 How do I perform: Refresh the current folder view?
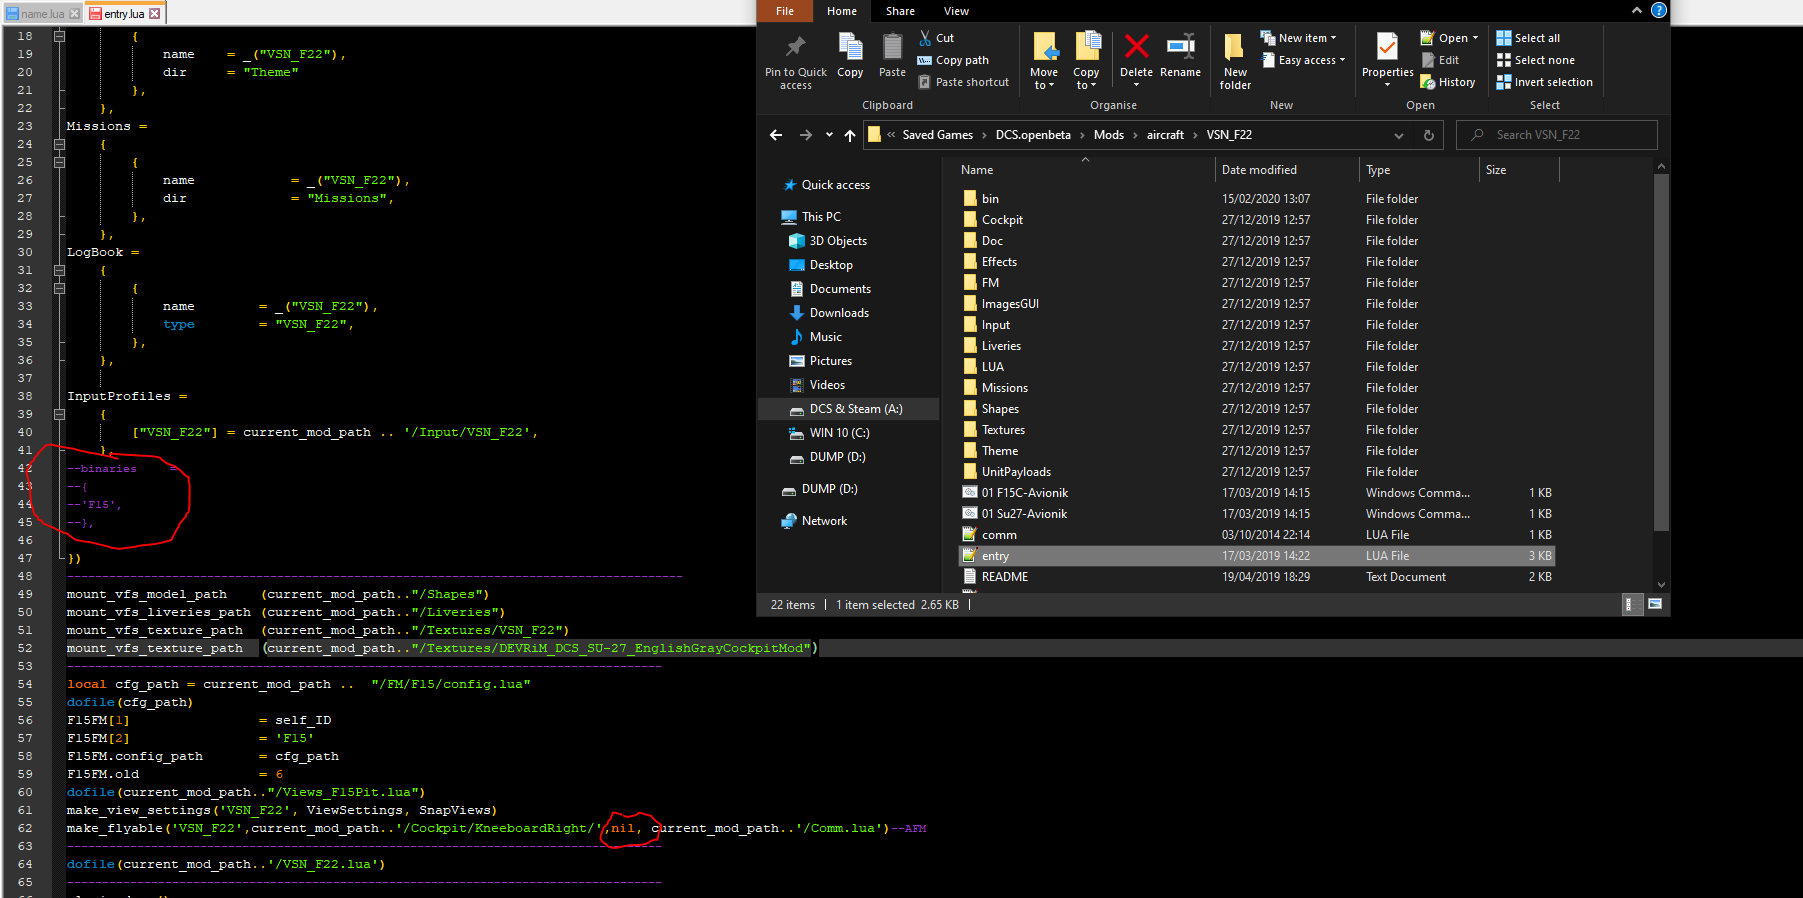(1428, 135)
